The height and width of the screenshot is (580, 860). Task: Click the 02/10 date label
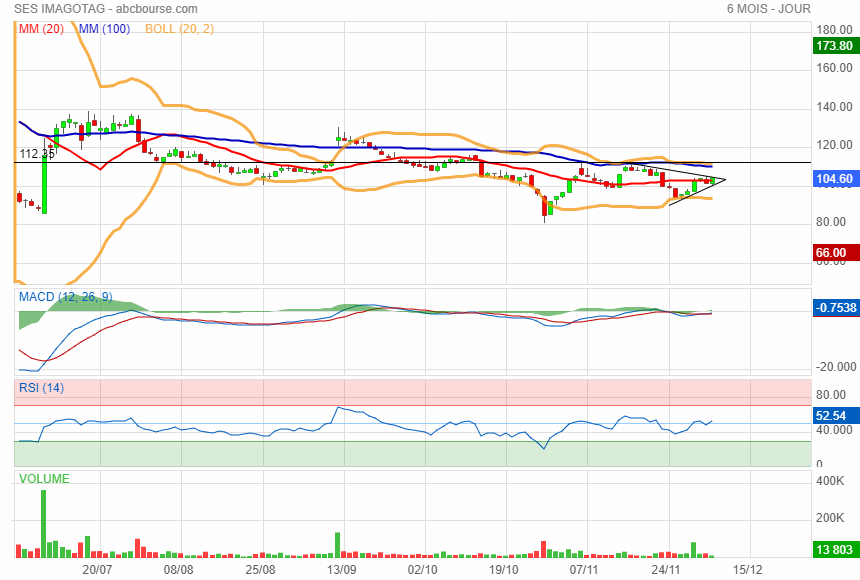coord(423,570)
